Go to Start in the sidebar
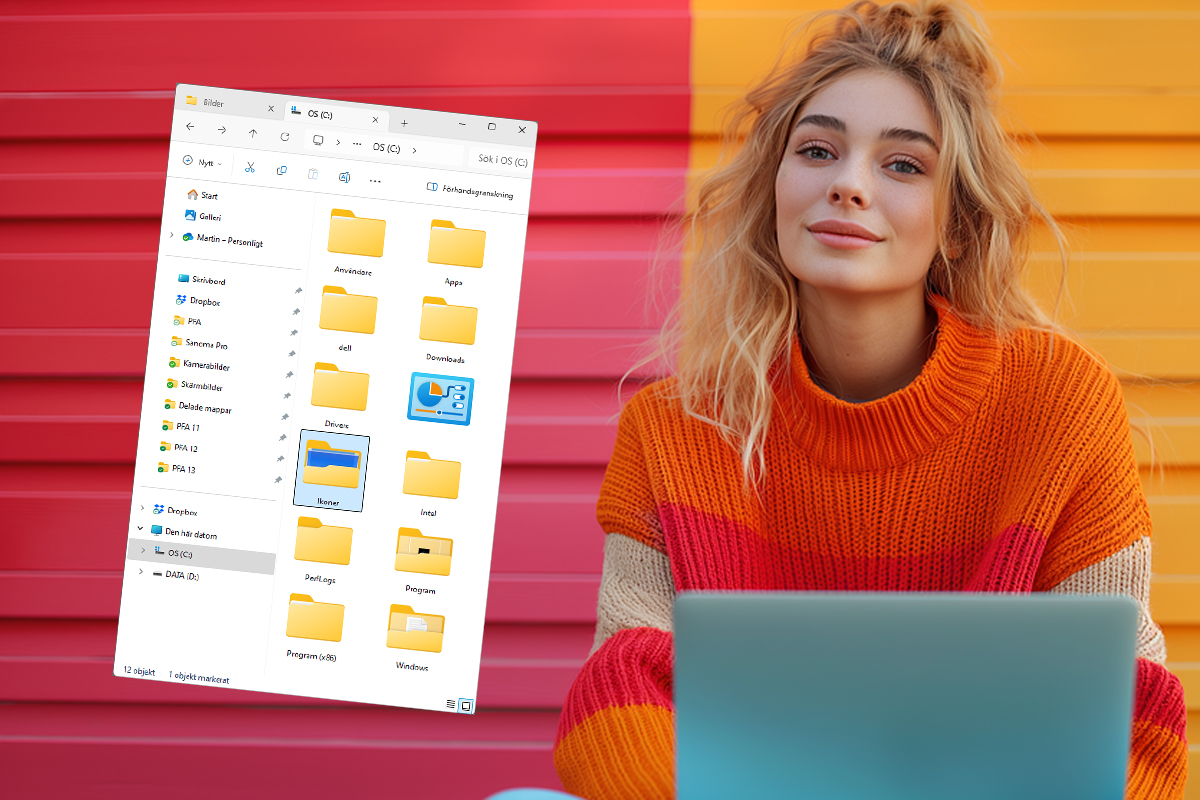1200x800 pixels. pos(202,195)
